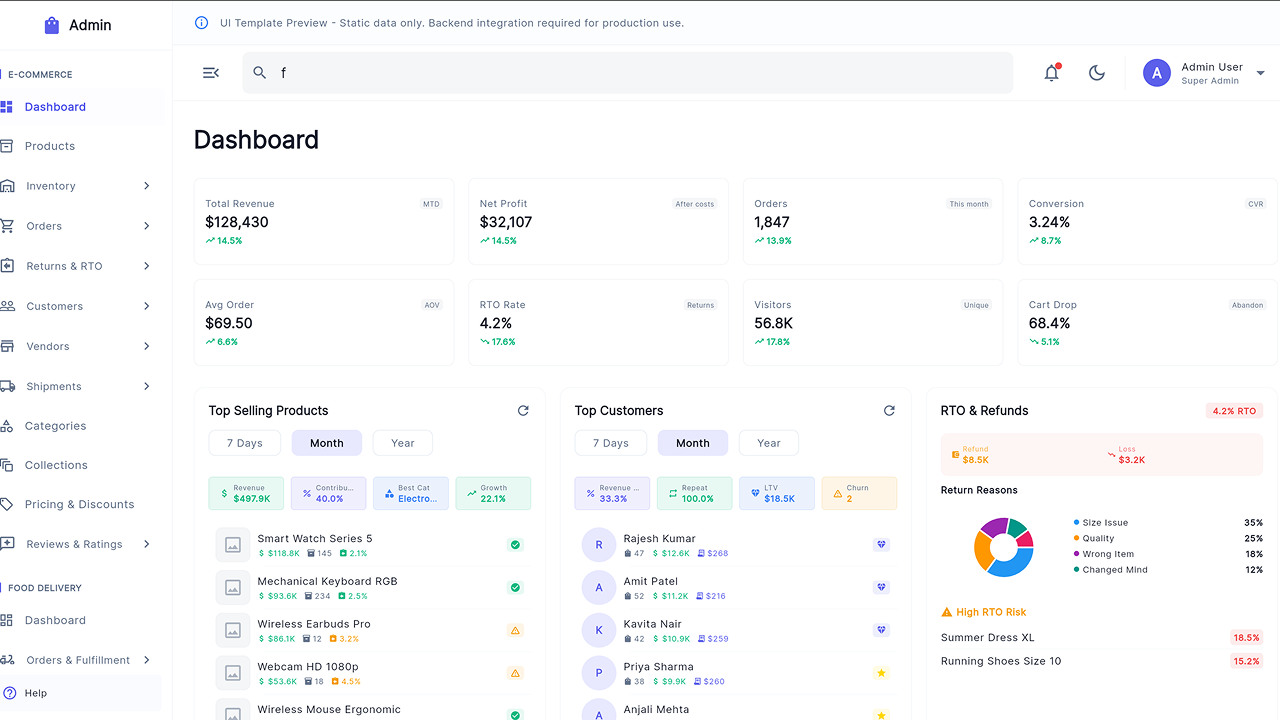Click the Categories shapes icon
This screenshot has height=720, width=1280.
(x=7, y=426)
